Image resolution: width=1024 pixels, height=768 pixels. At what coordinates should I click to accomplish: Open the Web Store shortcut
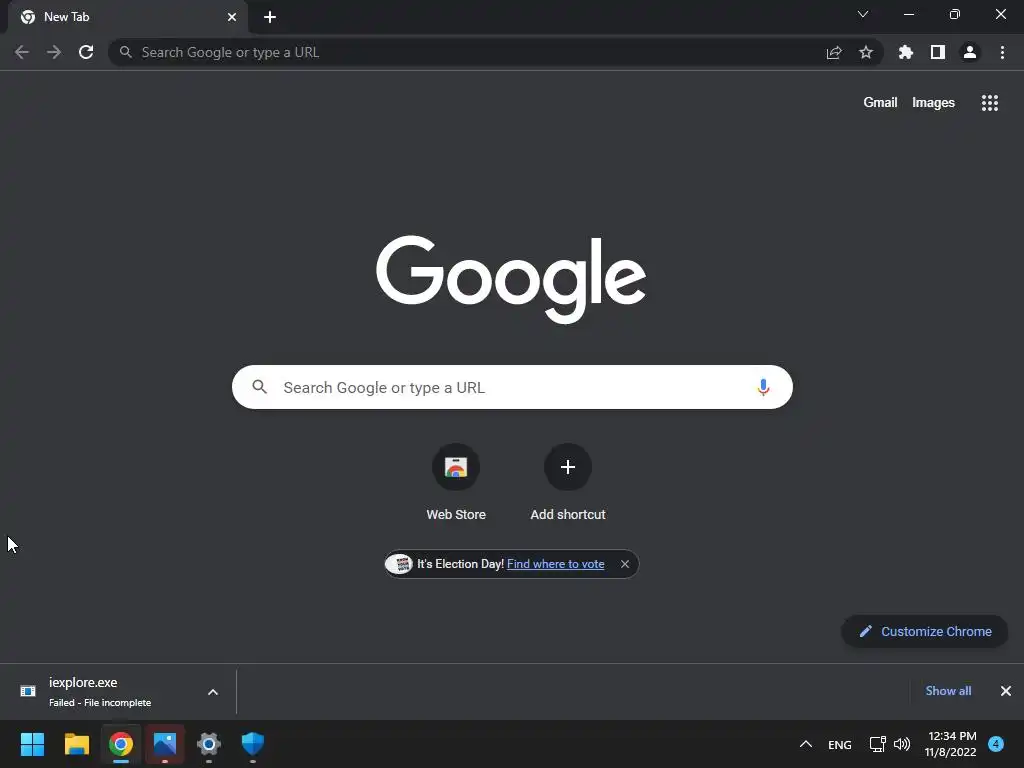tap(456, 482)
